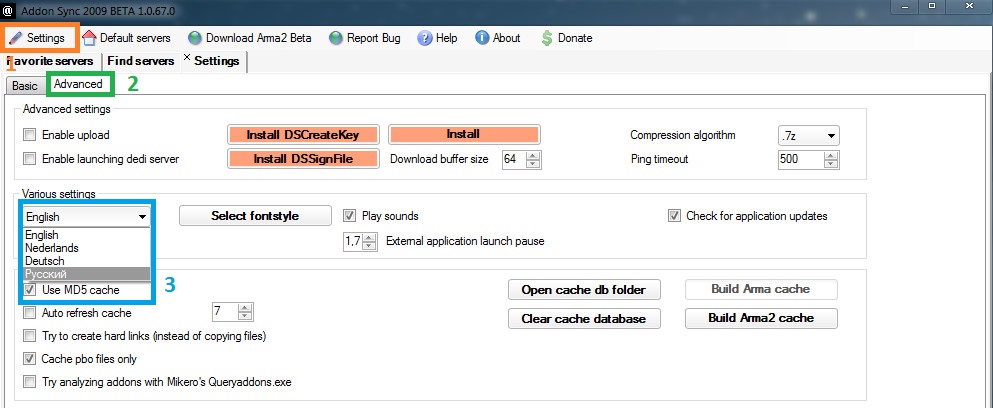Click the launch pause field showing 1,7

pos(353,241)
